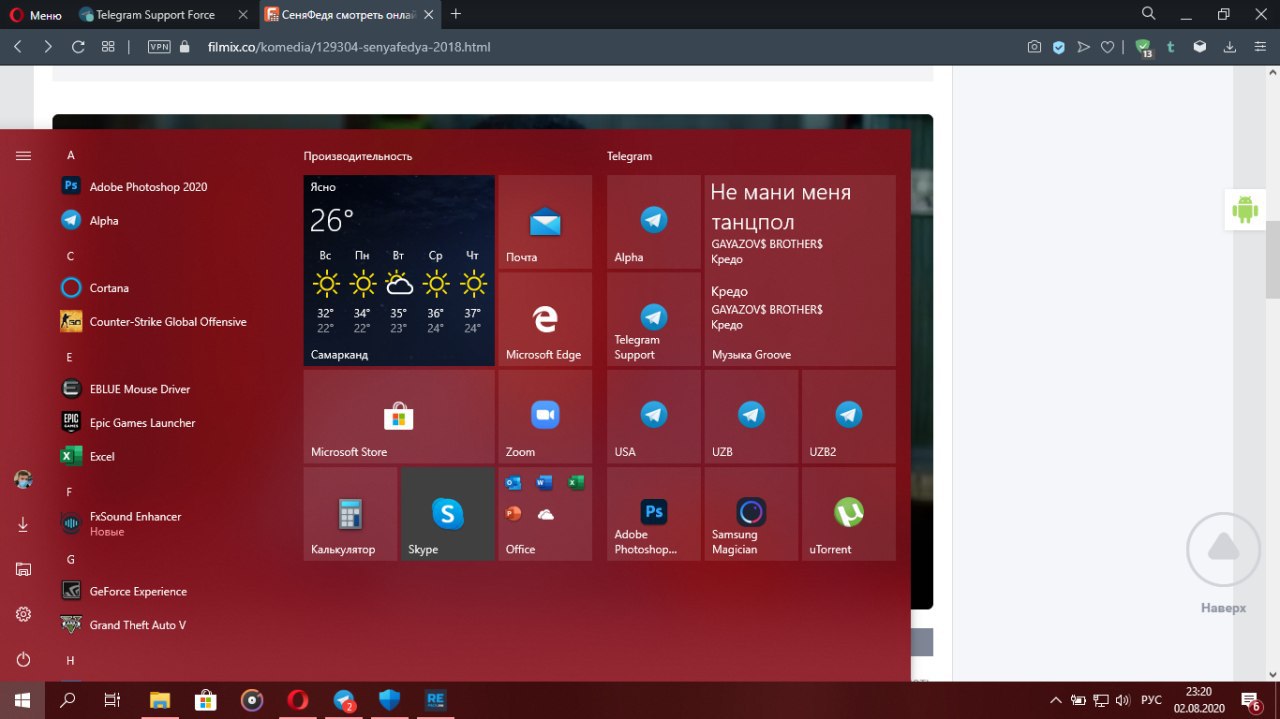1280x719 pixels.
Task: Switch the РУС input language
Action: pos(1152,700)
